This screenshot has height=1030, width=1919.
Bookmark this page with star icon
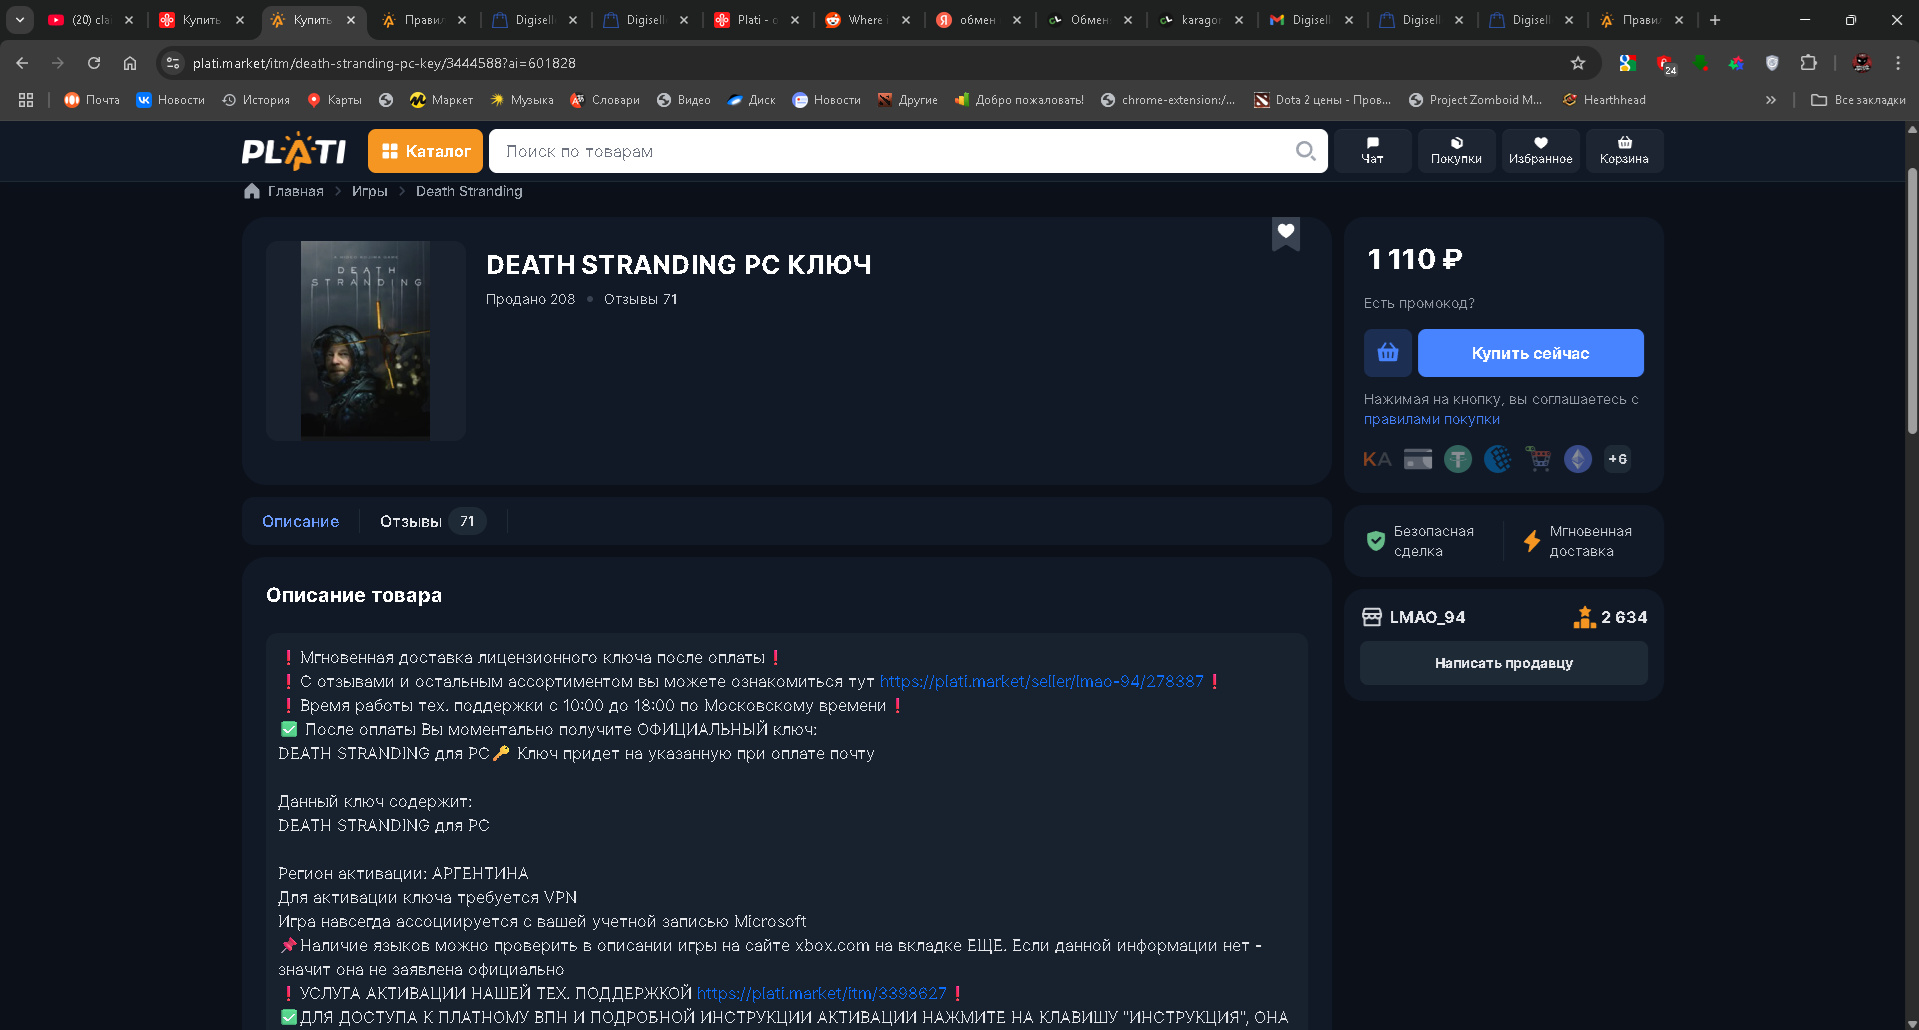coord(1578,63)
